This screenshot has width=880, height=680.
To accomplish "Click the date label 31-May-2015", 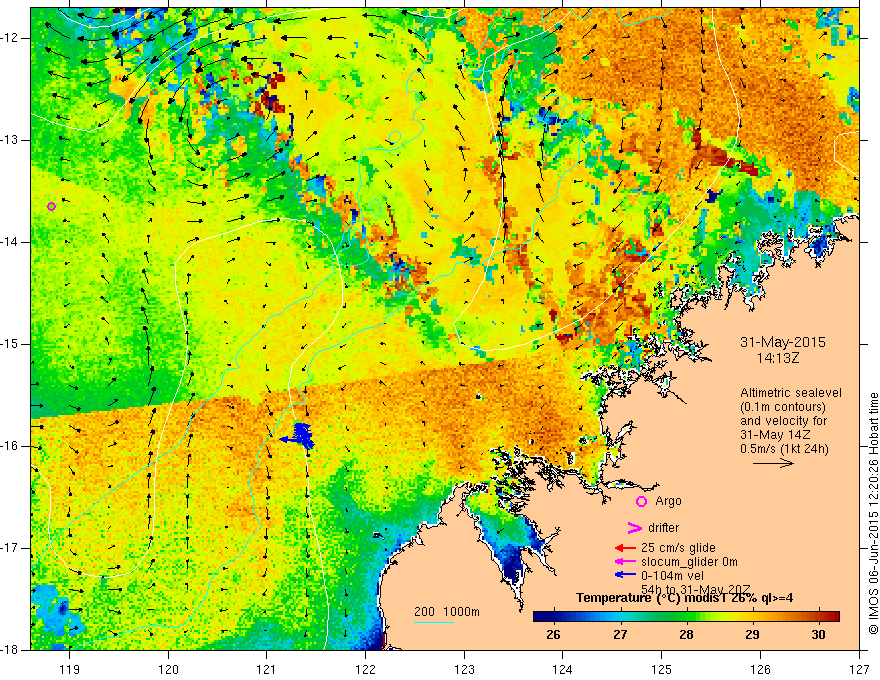I will point(782,342).
